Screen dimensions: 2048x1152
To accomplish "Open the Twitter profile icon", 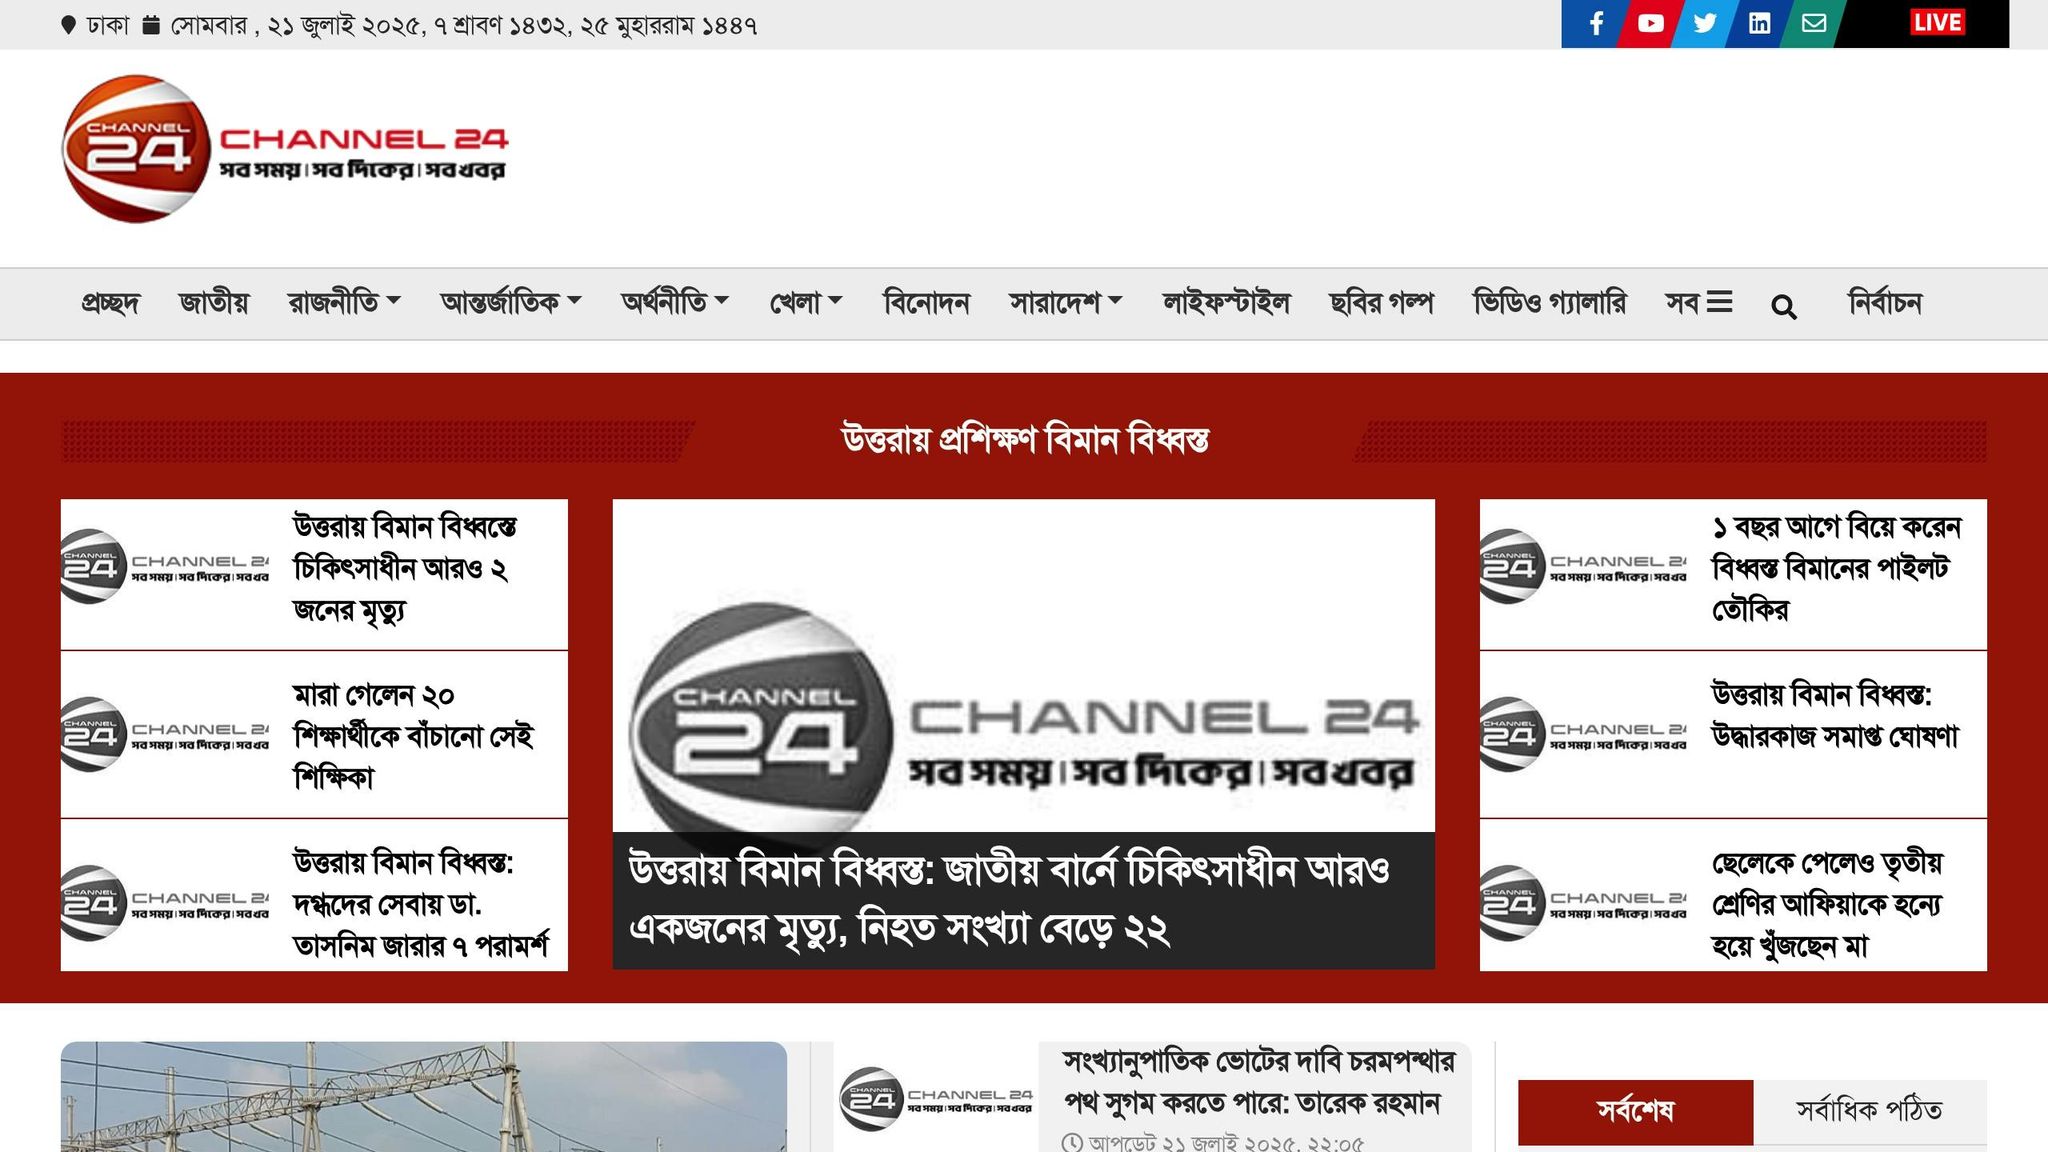I will coord(1705,23).
